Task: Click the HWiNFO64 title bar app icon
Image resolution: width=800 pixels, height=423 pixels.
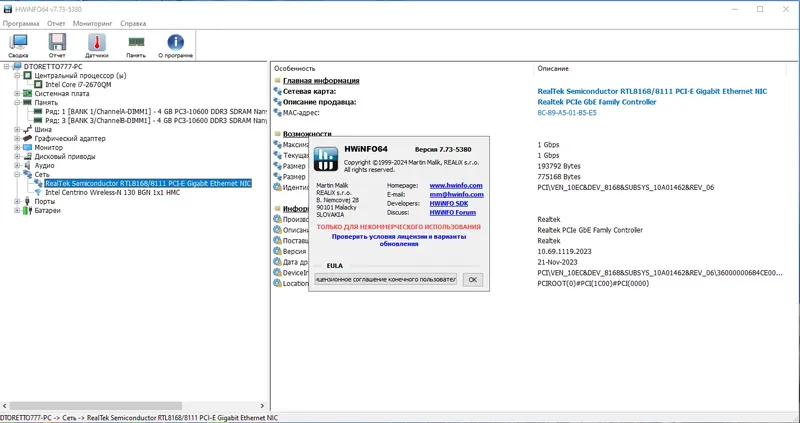Action: tap(7, 9)
